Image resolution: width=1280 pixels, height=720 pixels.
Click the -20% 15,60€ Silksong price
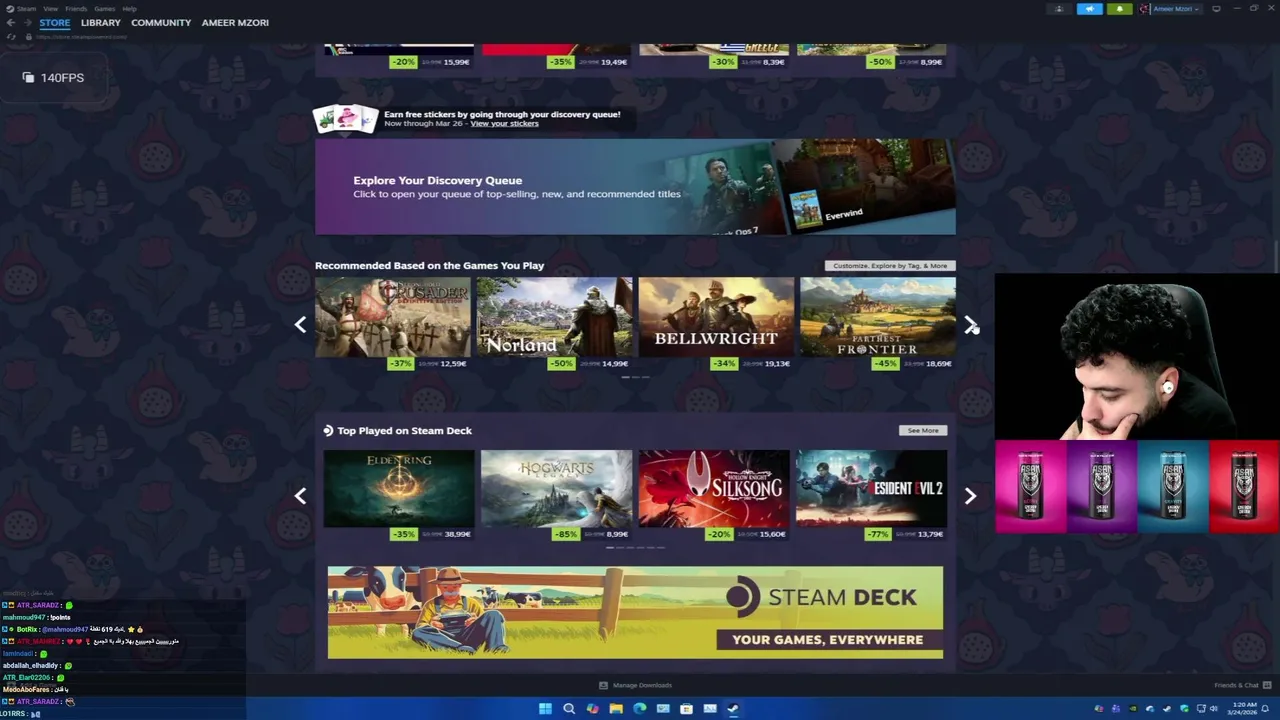[x=747, y=534]
